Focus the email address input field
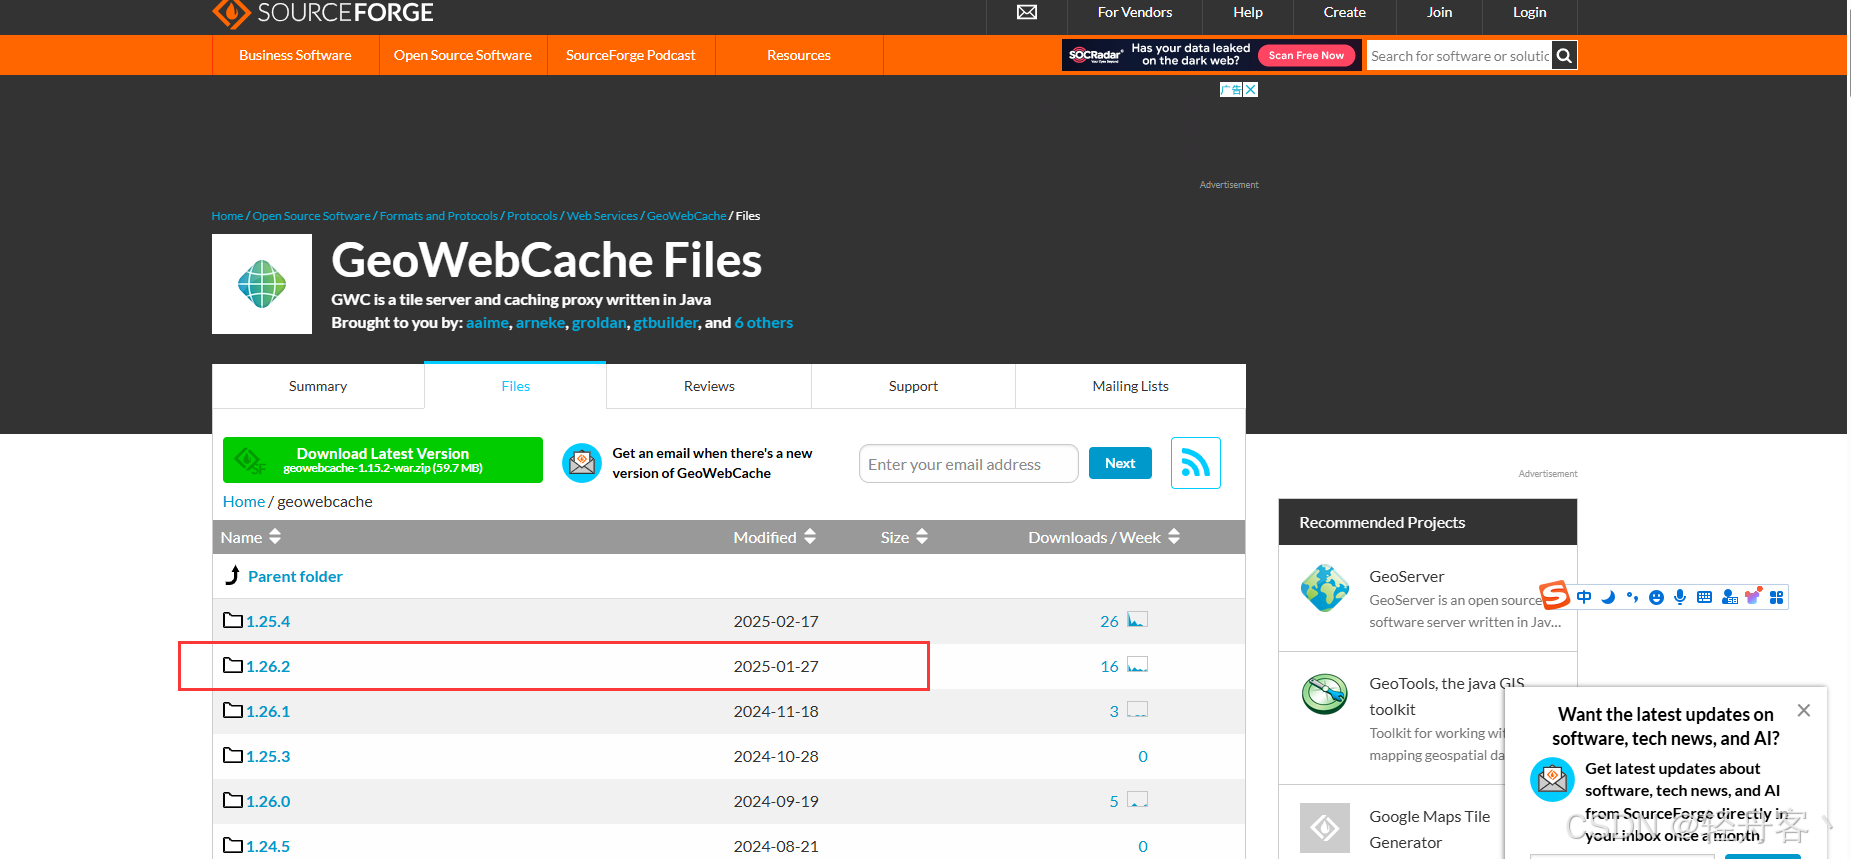The image size is (1851, 859). (968, 464)
